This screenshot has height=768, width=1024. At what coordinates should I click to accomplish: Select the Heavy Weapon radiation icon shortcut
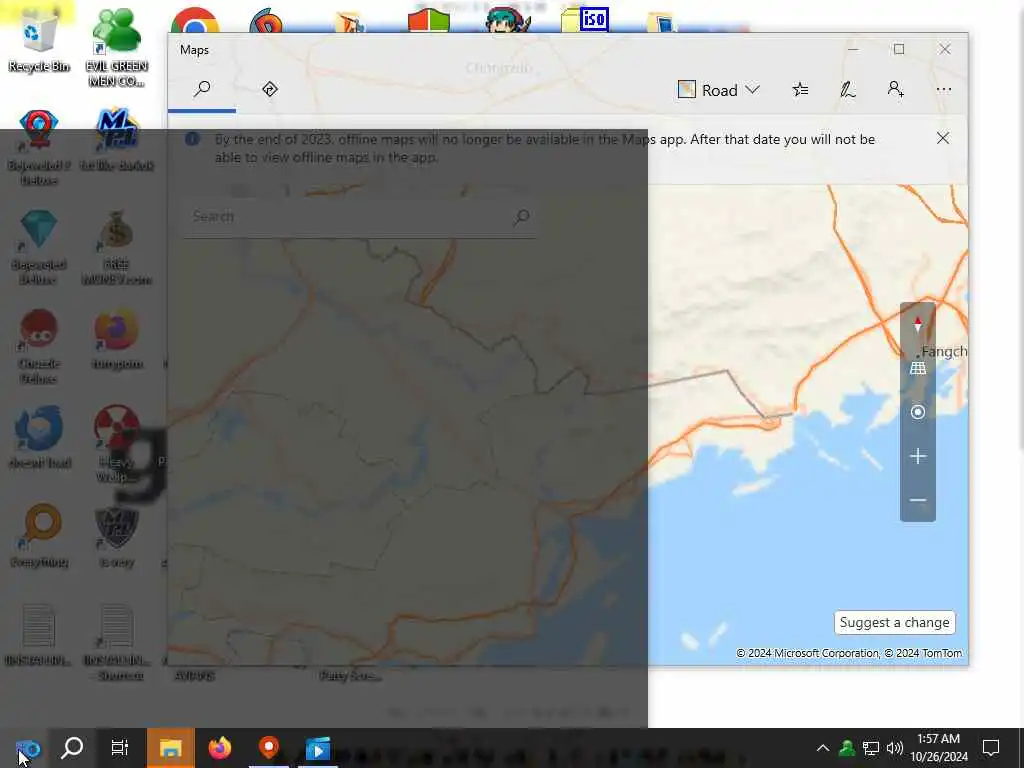(x=116, y=444)
